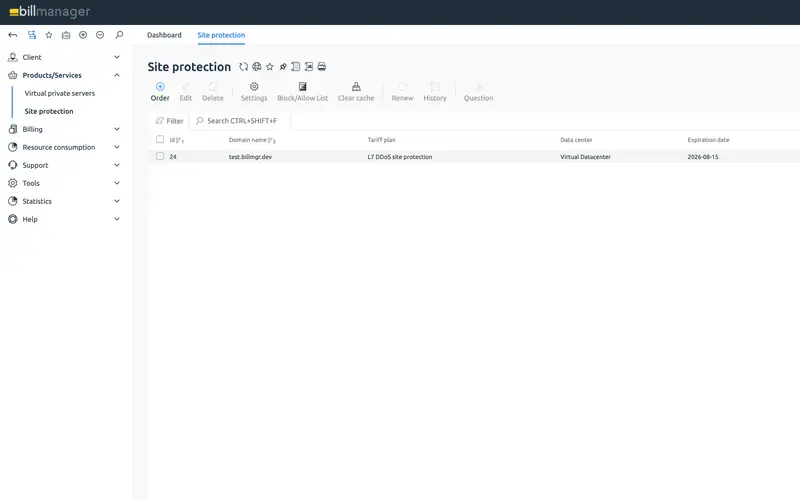This screenshot has height=500, width=800.
Task: Click Clear cache
Action: 356,92
